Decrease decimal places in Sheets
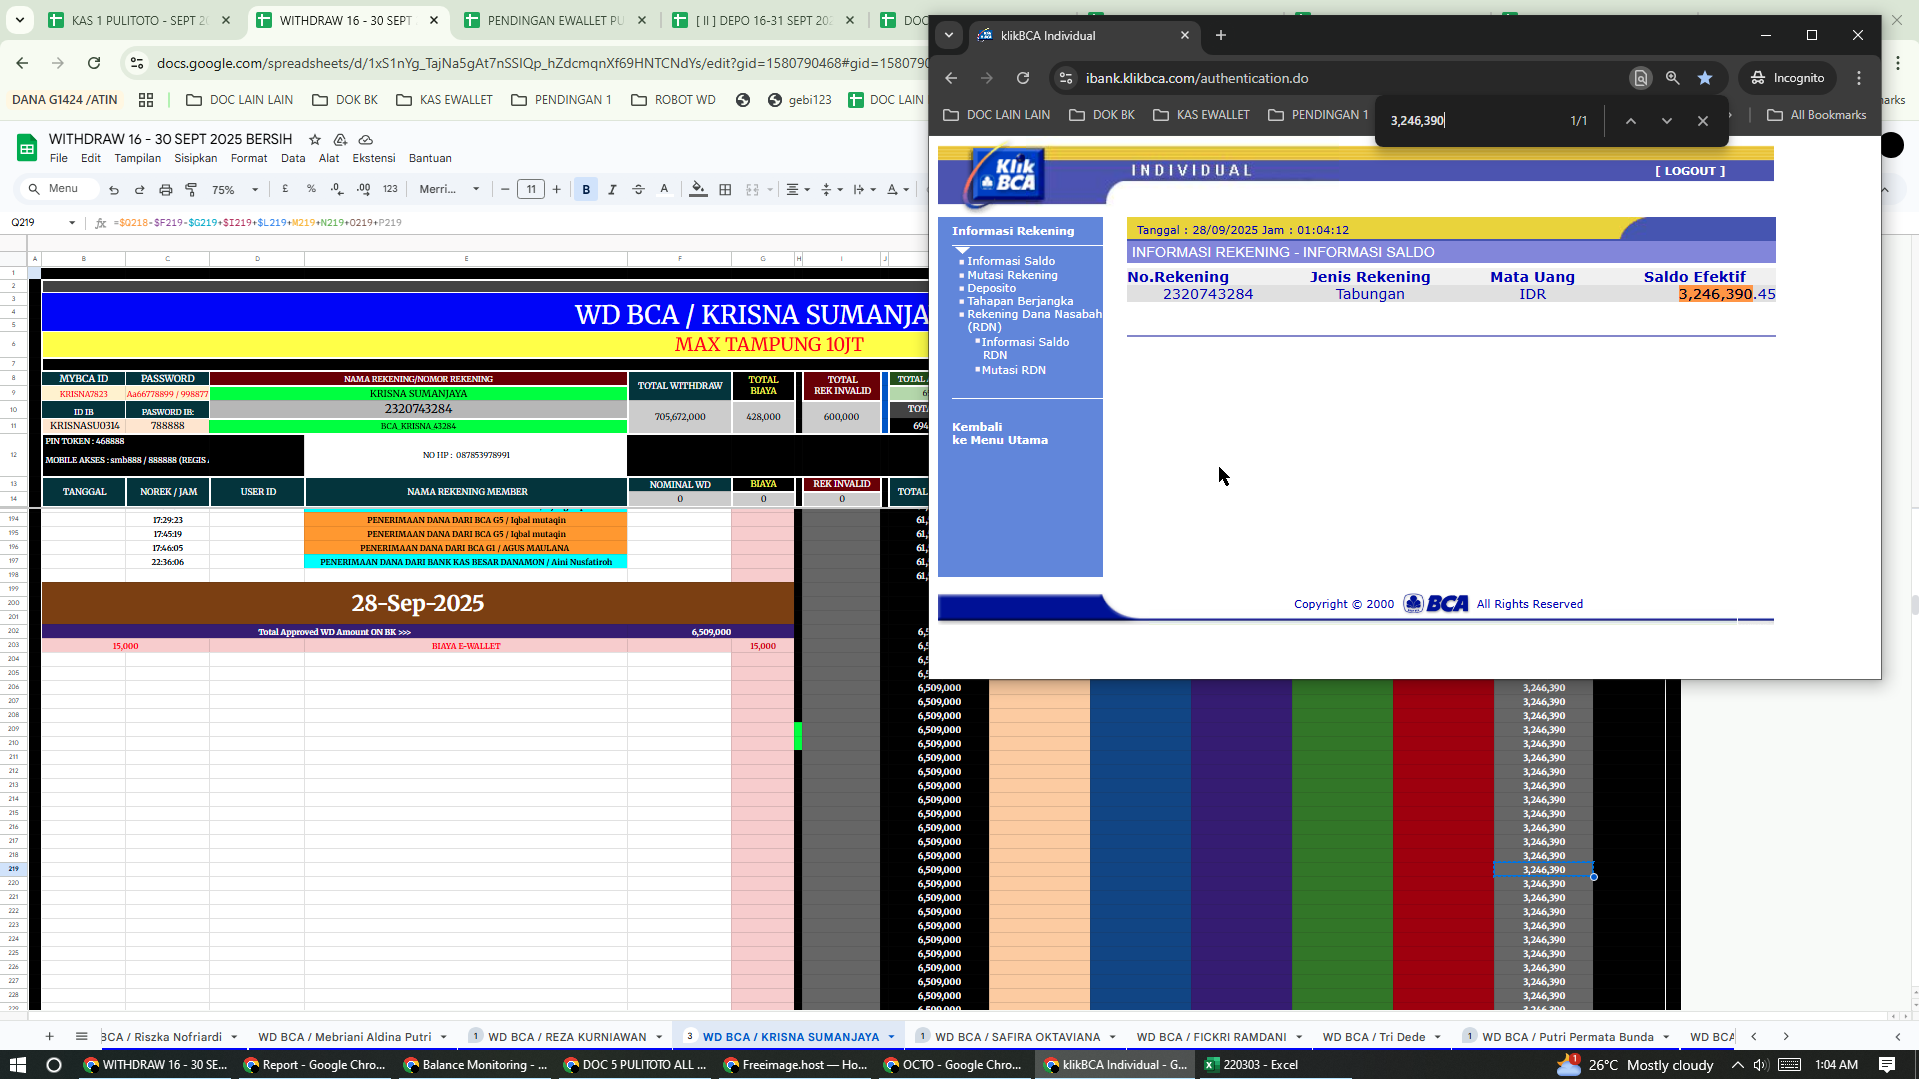Viewport: 1919px width, 1079px height. pyautogui.click(x=337, y=189)
